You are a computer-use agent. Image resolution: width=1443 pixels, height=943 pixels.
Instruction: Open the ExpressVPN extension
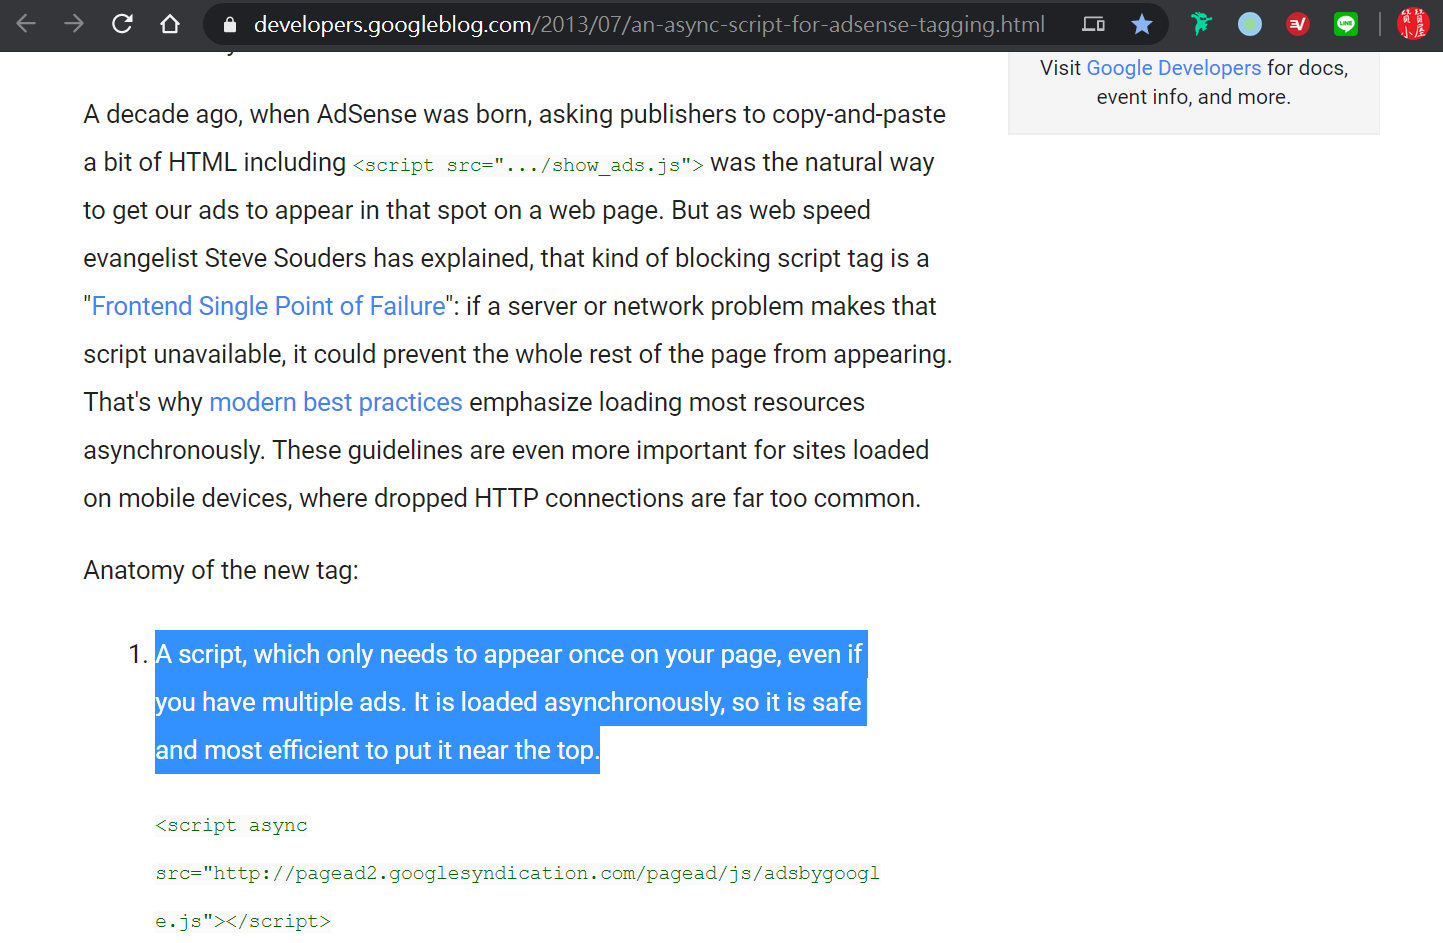pos(1298,24)
